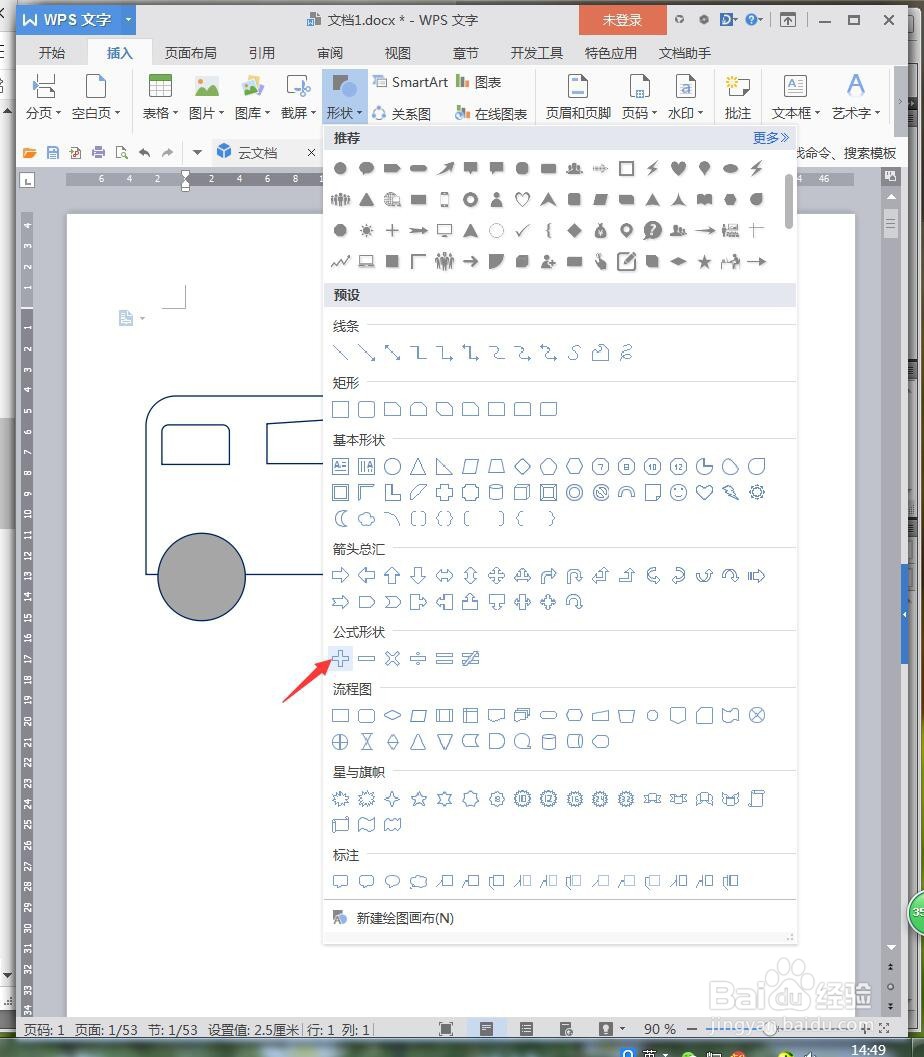Open the Picture insert tool
Image resolution: width=924 pixels, height=1057 pixels.
[x=206, y=97]
